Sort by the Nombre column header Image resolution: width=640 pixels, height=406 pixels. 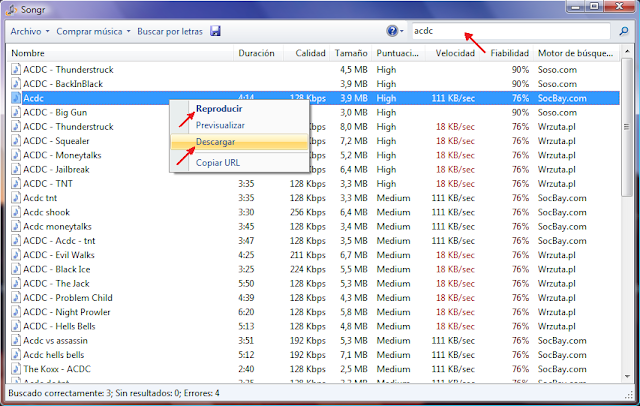[120, 53]
